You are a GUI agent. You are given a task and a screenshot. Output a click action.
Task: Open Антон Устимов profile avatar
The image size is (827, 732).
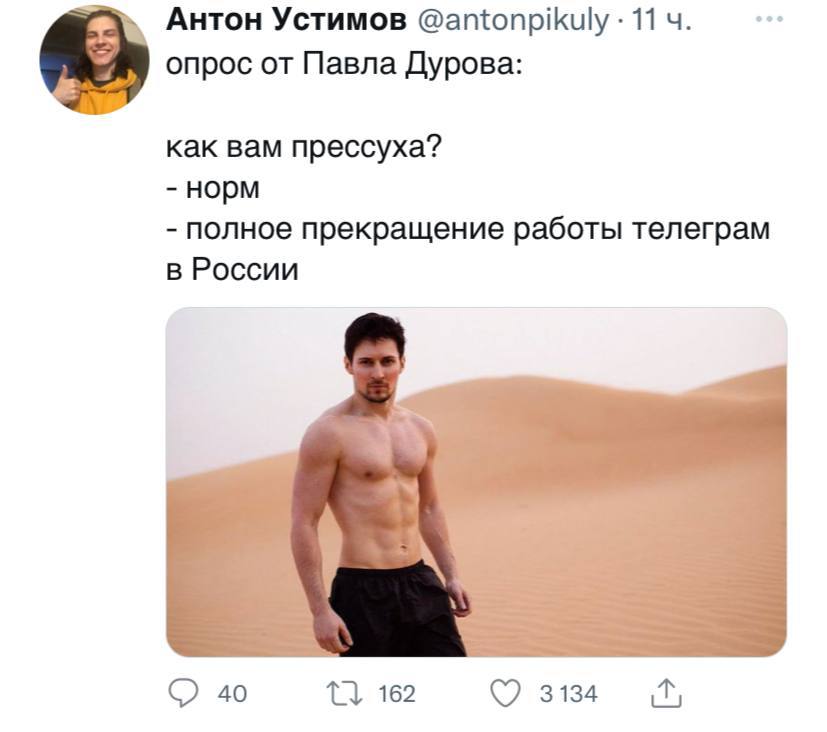click(94, 60)
